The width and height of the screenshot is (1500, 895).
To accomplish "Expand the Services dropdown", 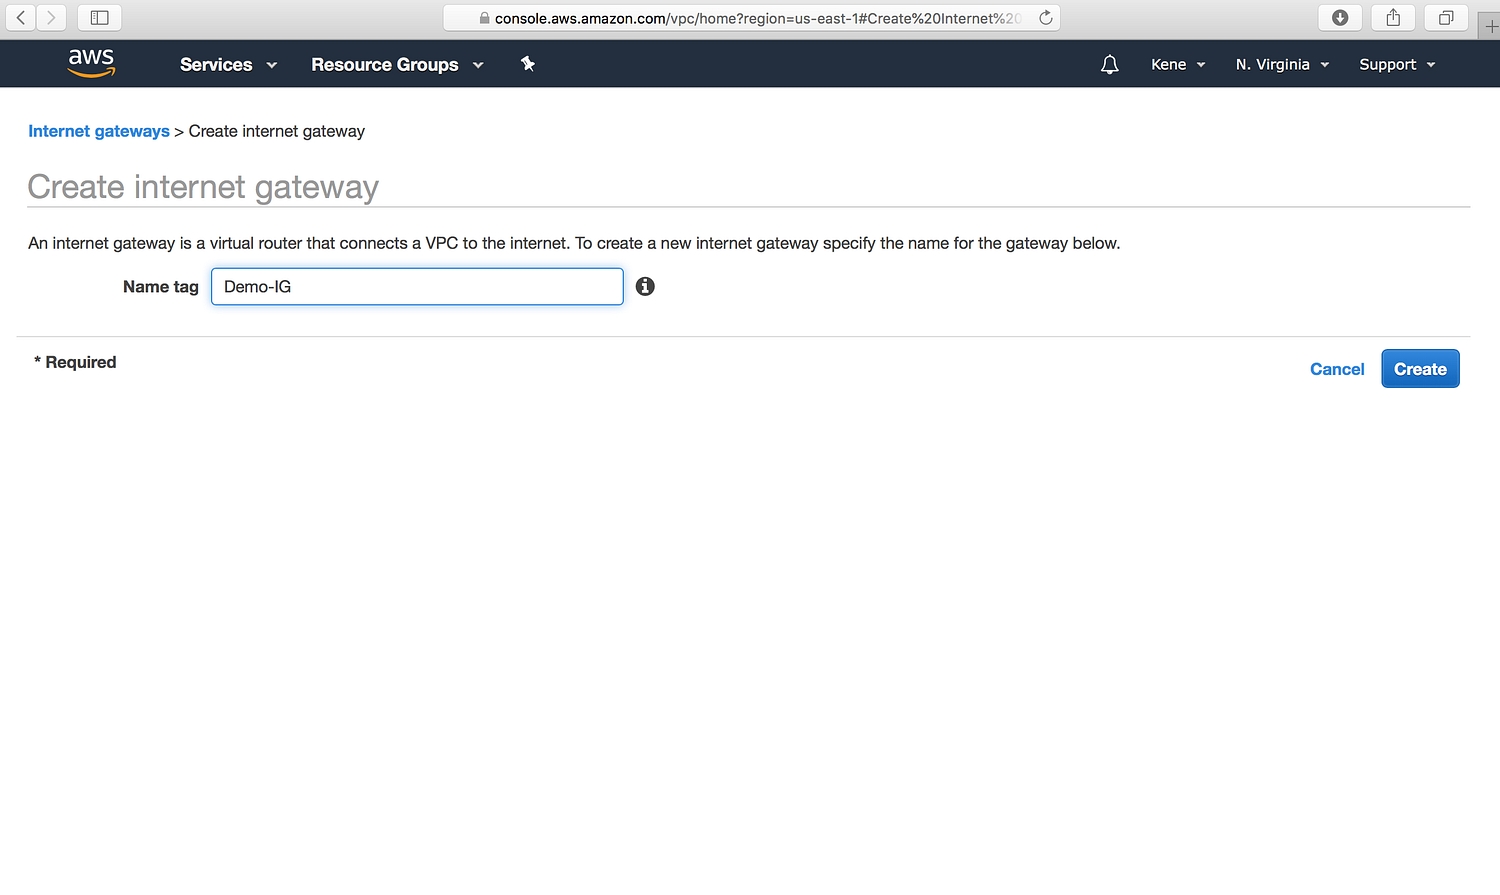I will coord(228,65).
